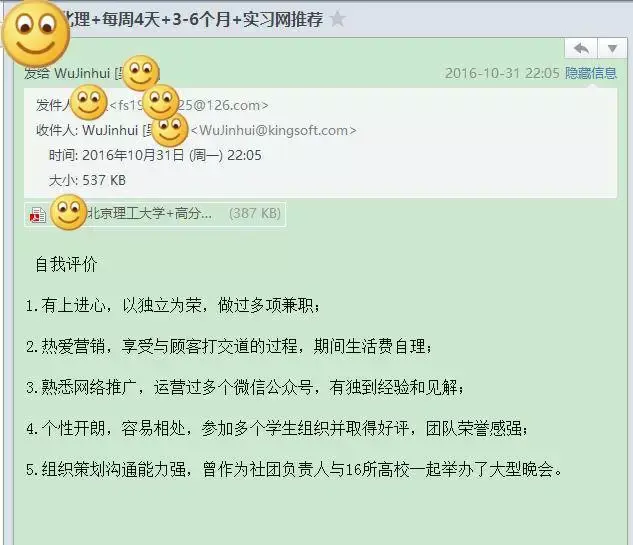Click the 自我评价 heading

point(66,264)
